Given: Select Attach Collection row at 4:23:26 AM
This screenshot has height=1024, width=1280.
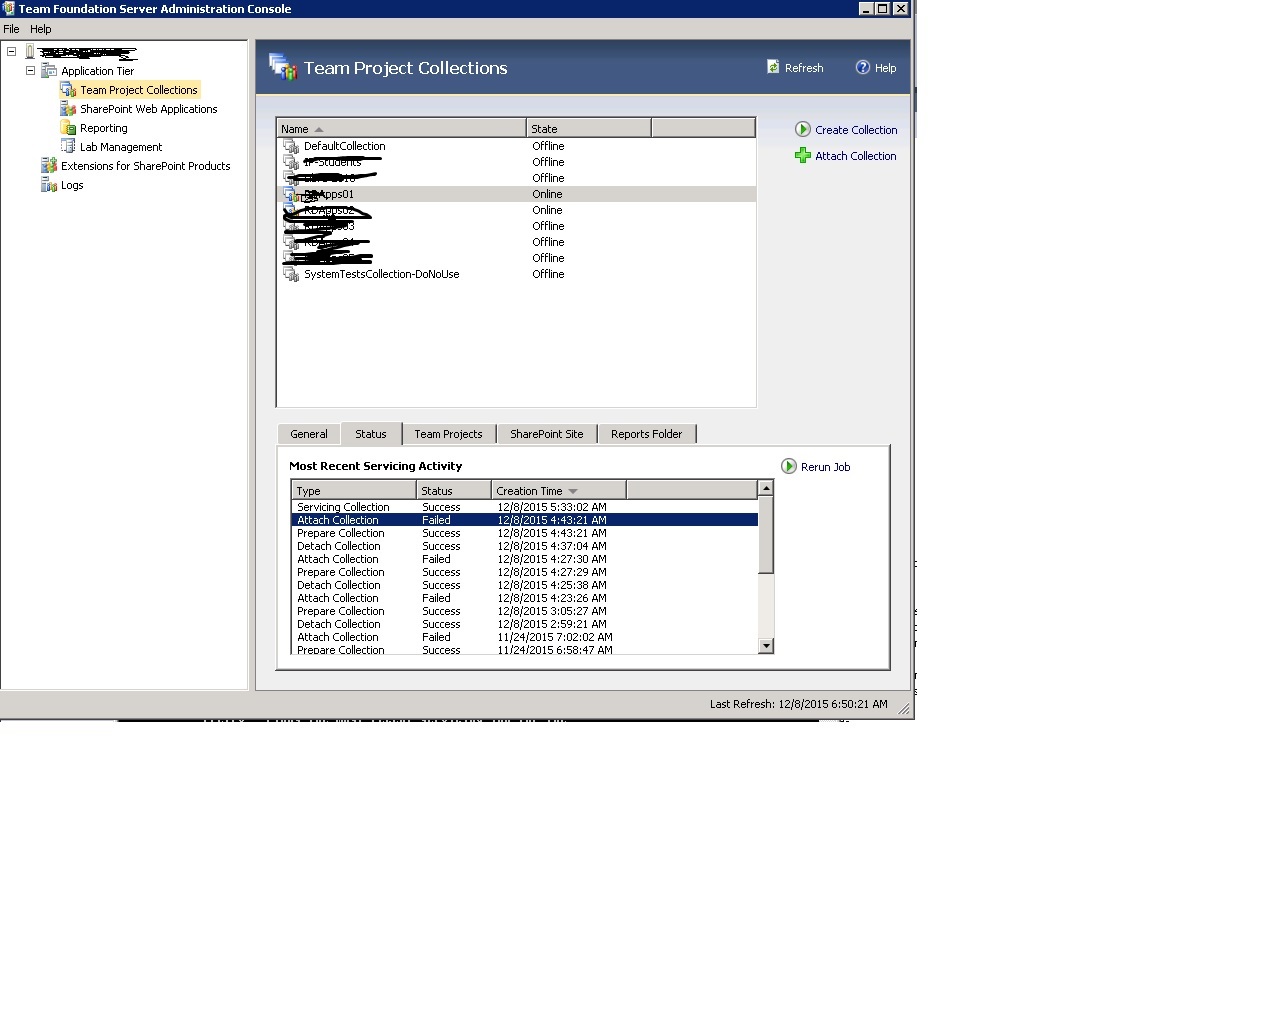Looking at the screenshot, I should pyautogui.click(x=525, y=598).
